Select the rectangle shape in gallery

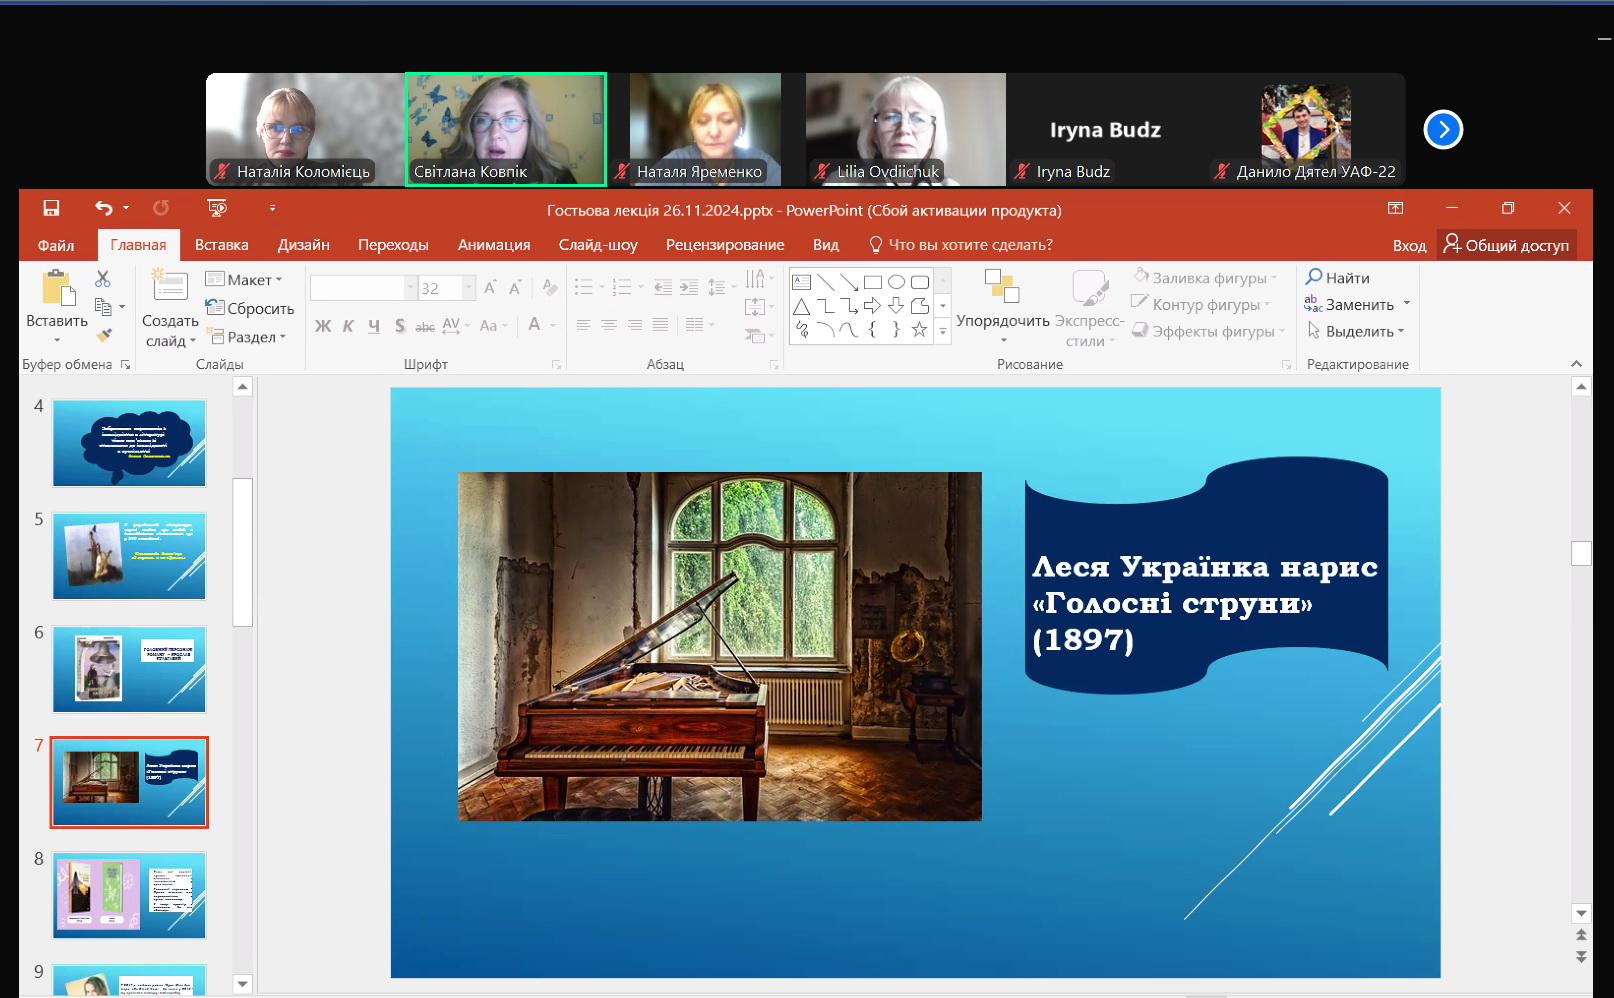[873, 282]
